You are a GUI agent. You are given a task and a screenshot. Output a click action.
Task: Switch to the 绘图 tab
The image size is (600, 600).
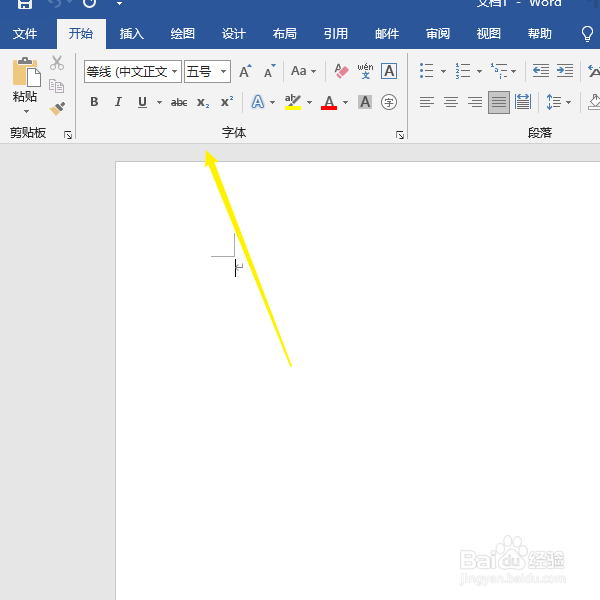point(183,34)
